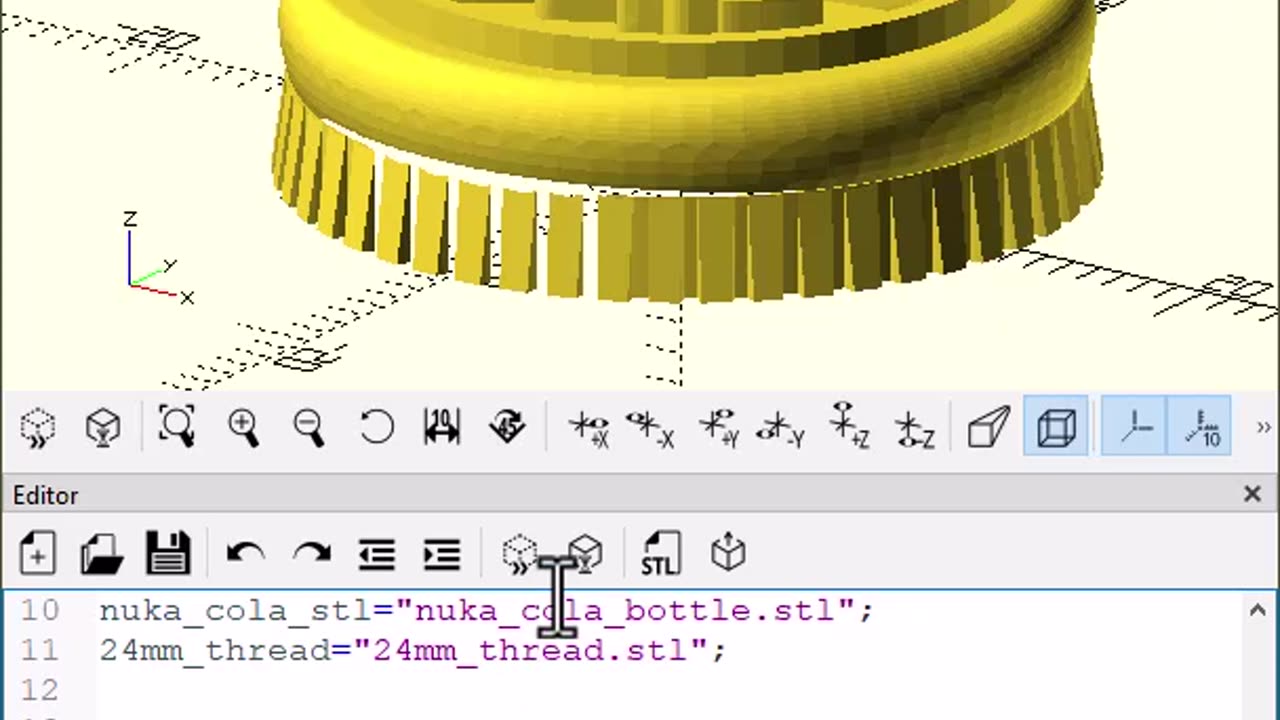Image resolution: width=1280 pixels, height=720 pixels.
Task: Close the Editor panel
Action: pos(1252,494)
